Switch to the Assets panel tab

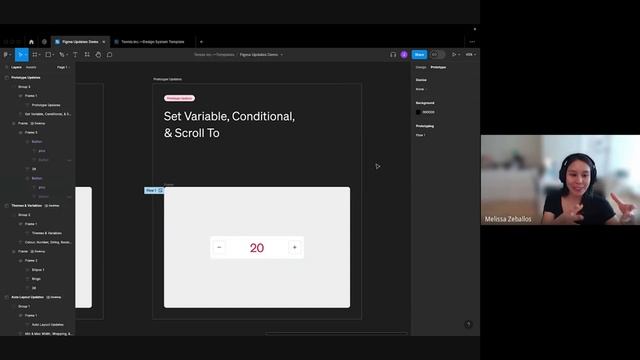(x=31, y=67)
